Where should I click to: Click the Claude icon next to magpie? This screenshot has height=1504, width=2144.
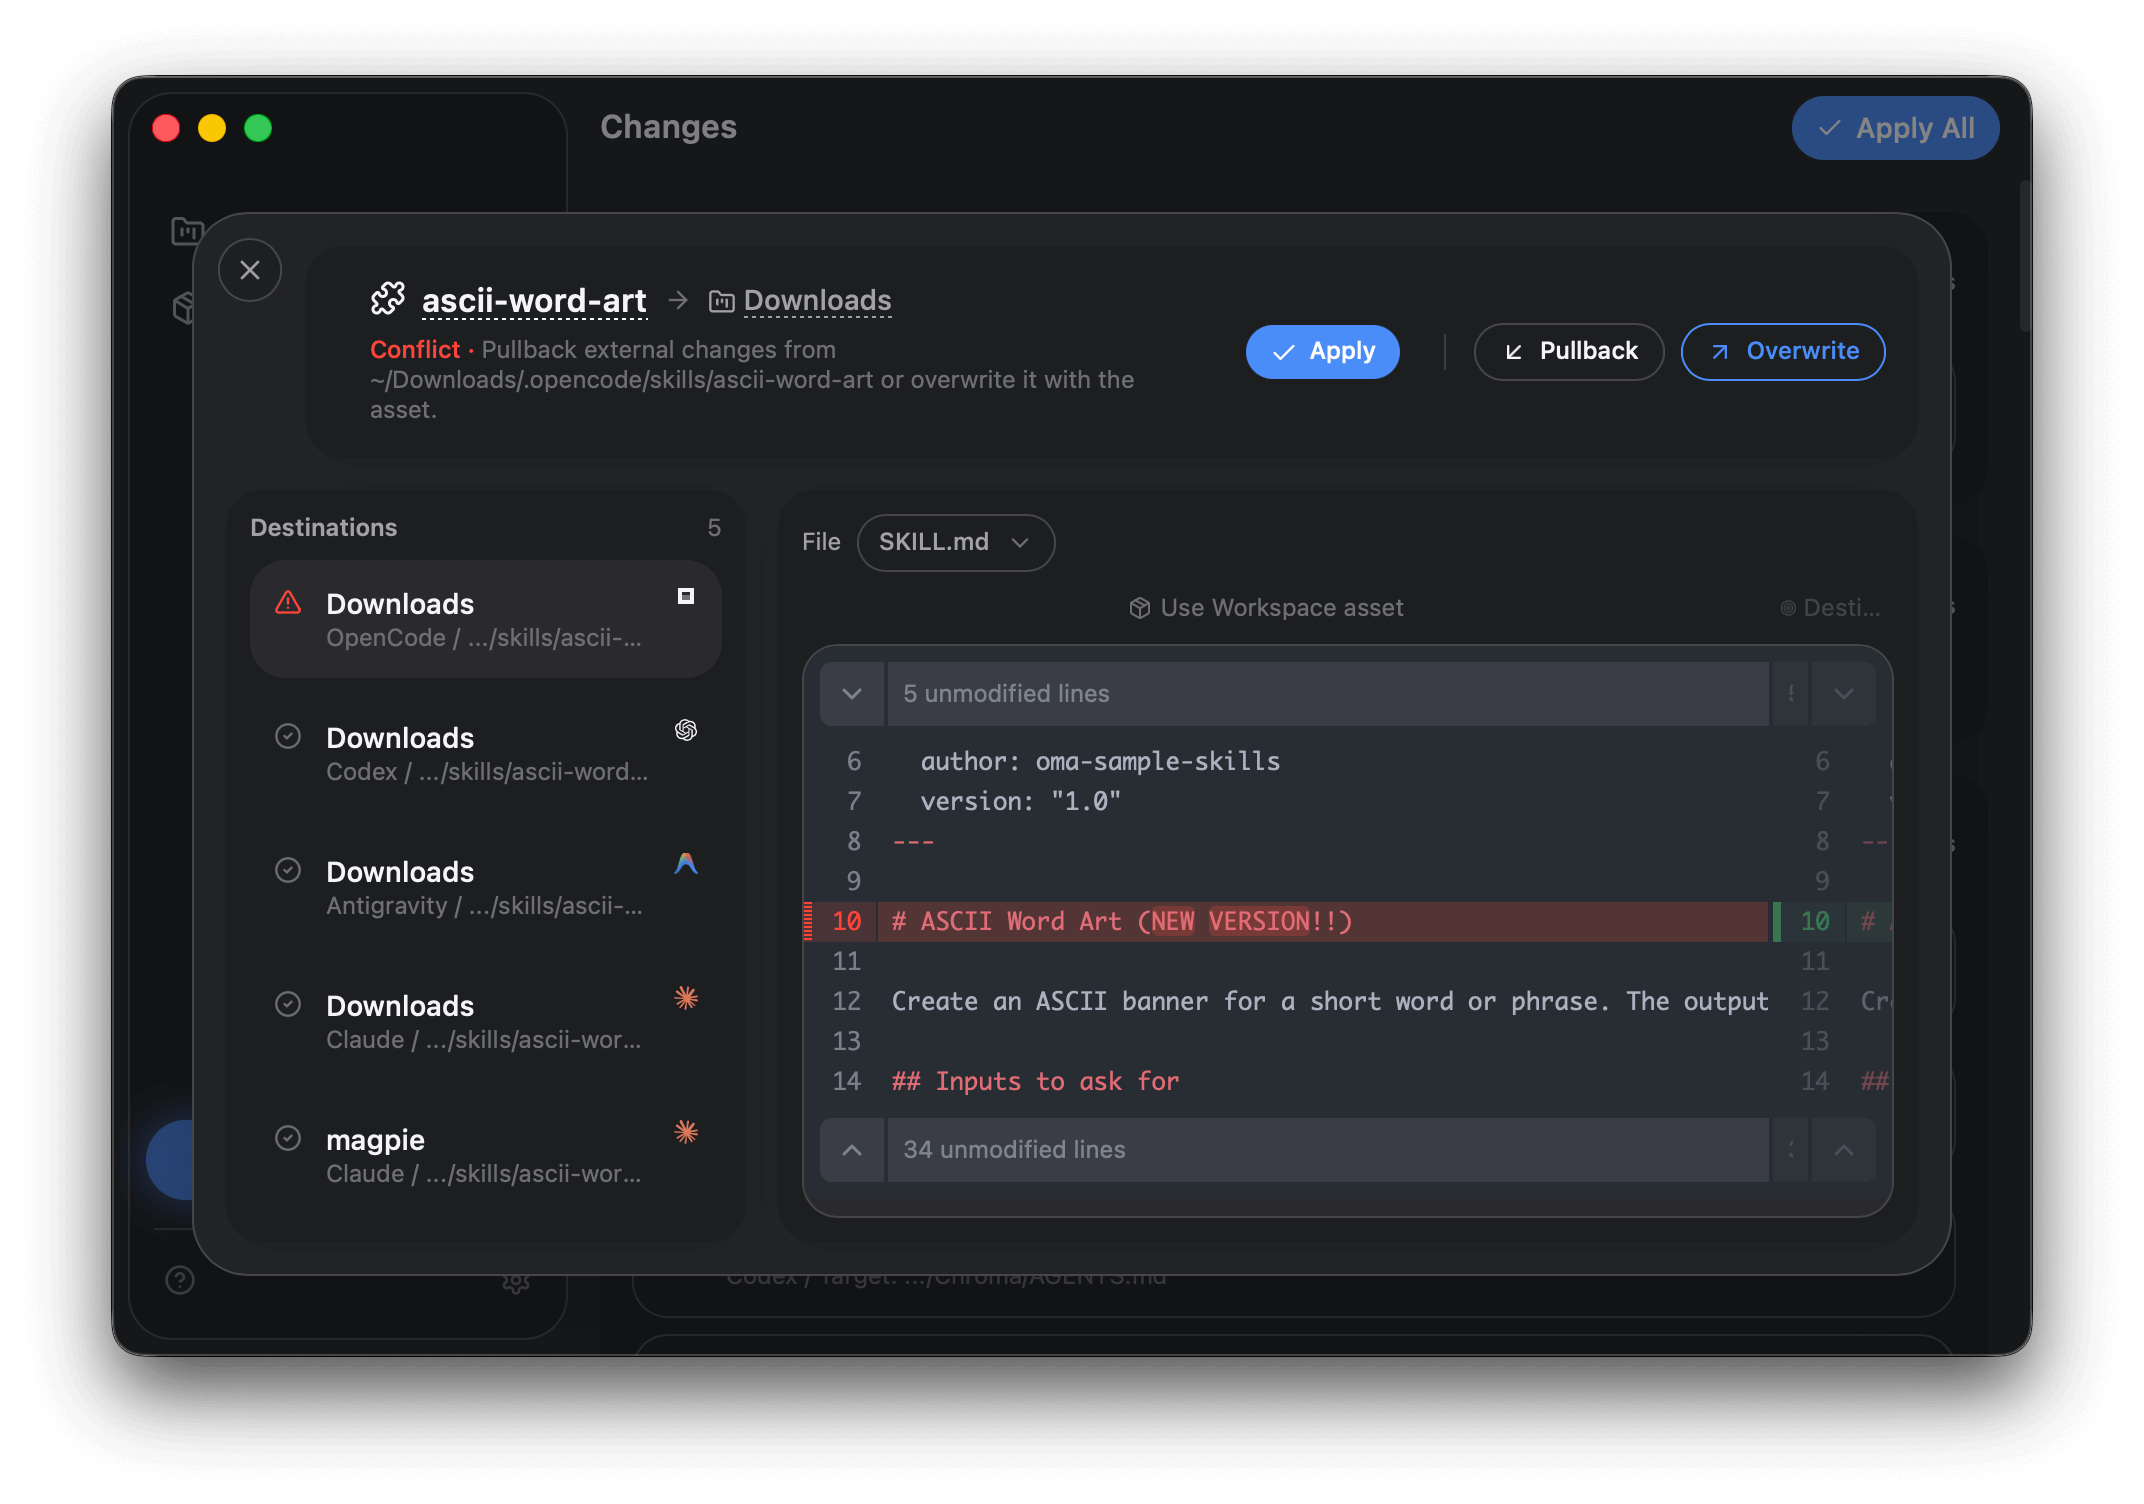pyautogui.click(x=686, y=1132)
